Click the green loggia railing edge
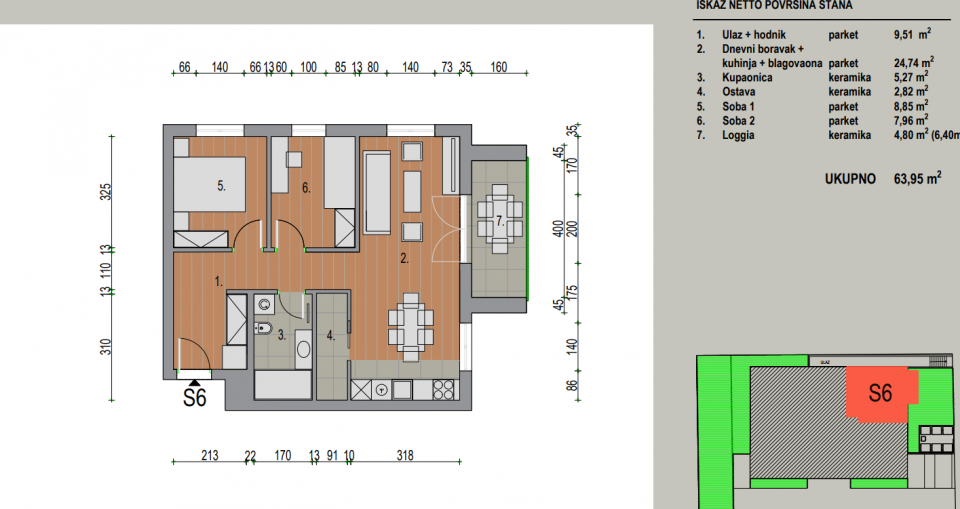960x509 pixels. (x=528, y=228)
